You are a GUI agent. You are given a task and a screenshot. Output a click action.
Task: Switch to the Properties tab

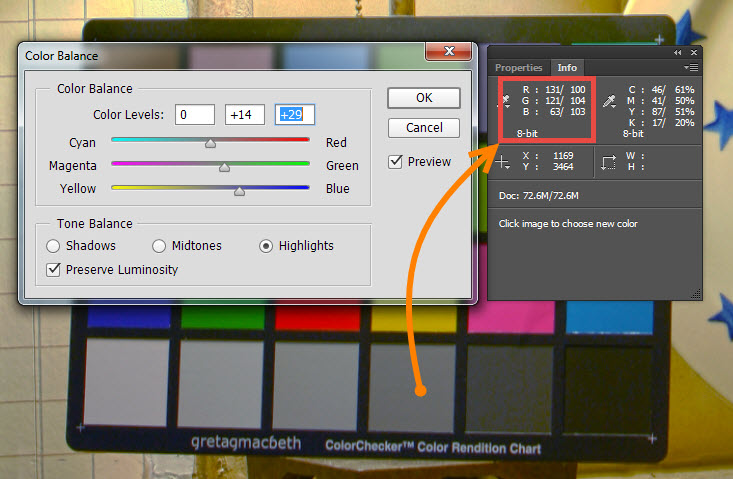(x=518, y=68)
